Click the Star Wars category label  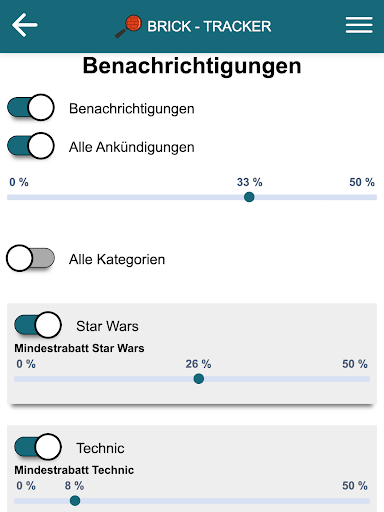tap(107, 326)
